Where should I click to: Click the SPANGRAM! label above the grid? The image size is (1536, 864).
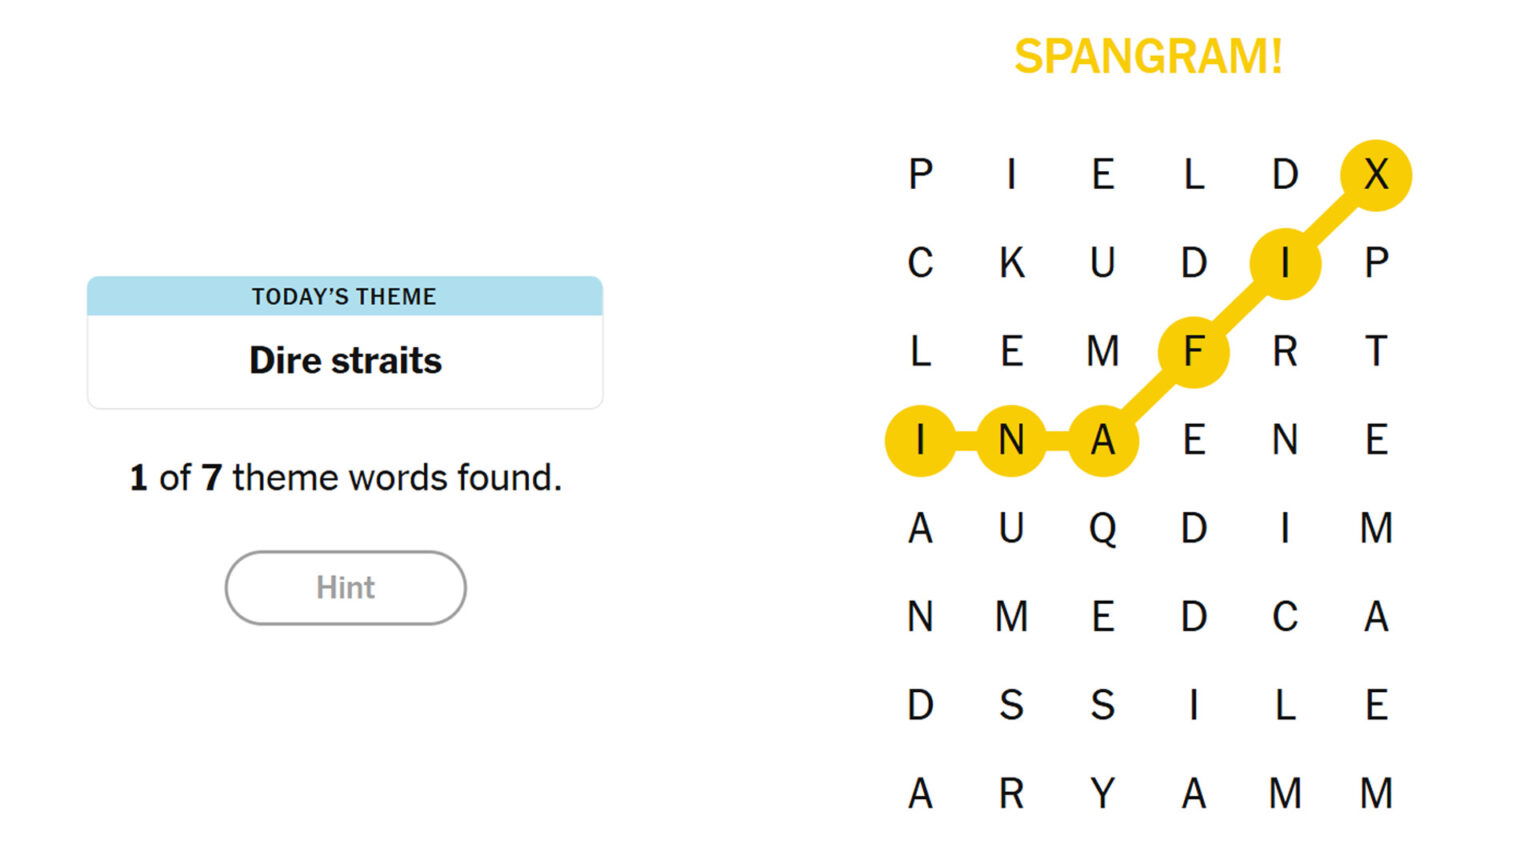[1148, 57]
